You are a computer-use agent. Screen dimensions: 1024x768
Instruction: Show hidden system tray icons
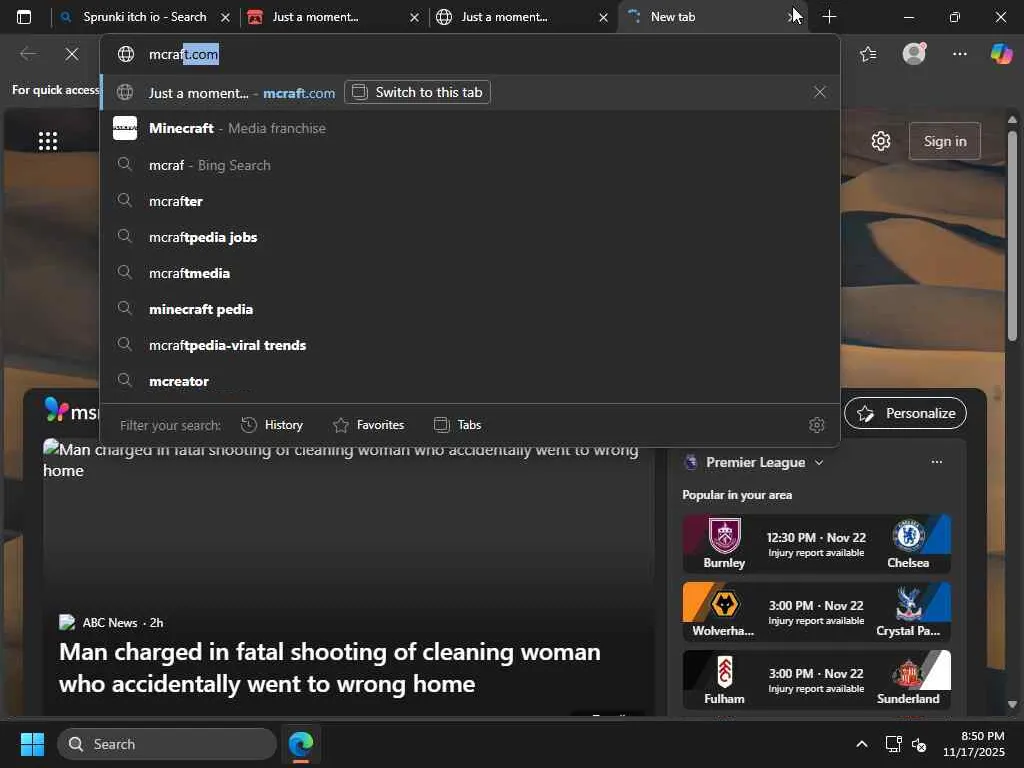(862, 744)
